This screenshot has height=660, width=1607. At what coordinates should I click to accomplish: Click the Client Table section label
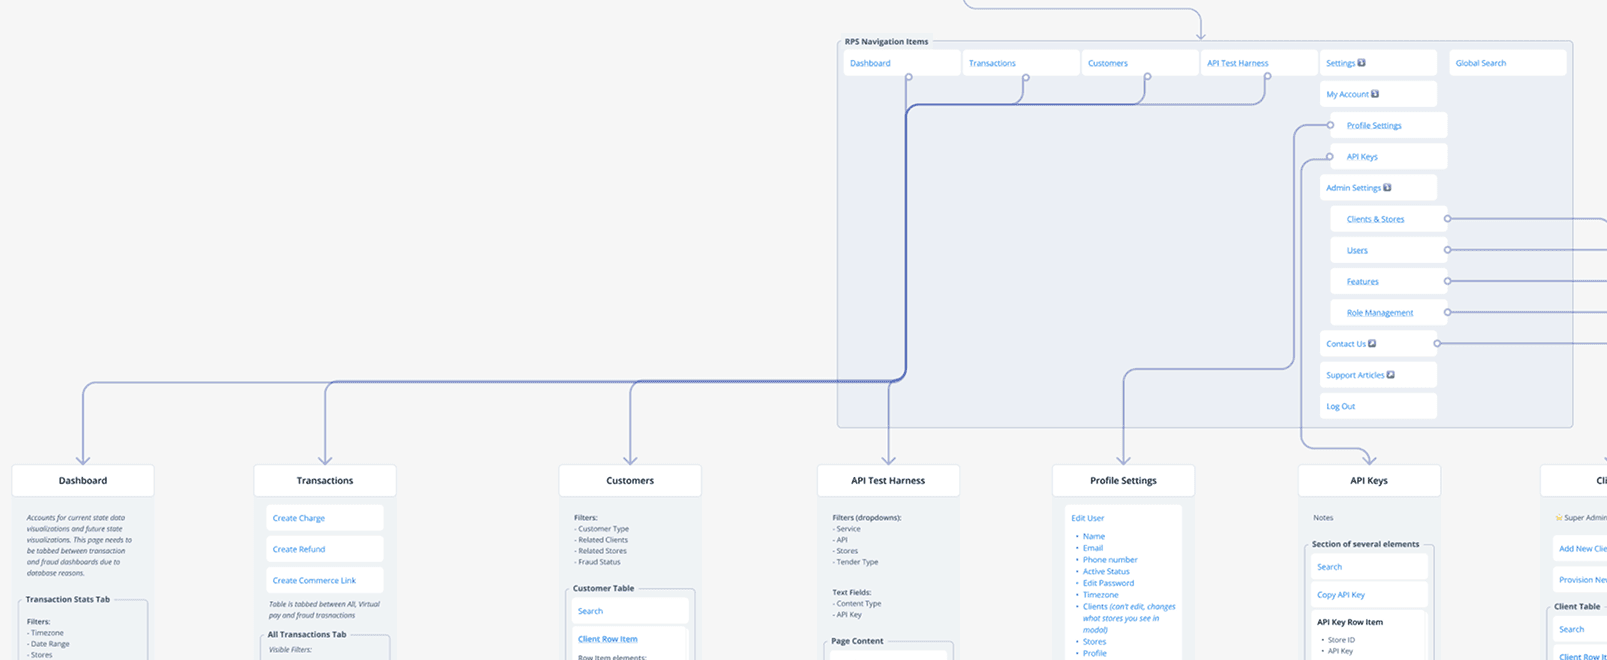click(x=1578, y=607)
